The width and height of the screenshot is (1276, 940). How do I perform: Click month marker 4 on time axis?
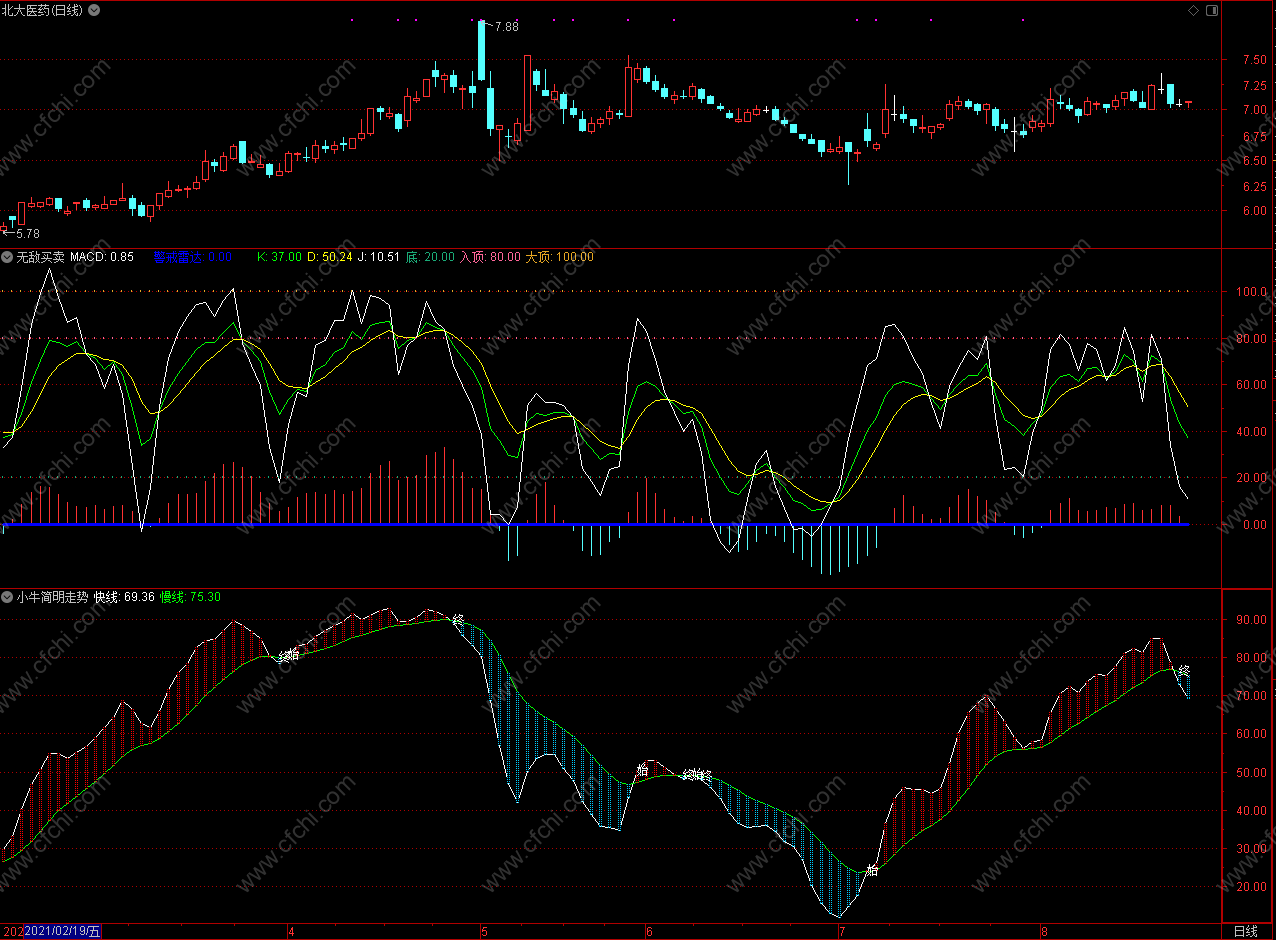click(291, 931)
